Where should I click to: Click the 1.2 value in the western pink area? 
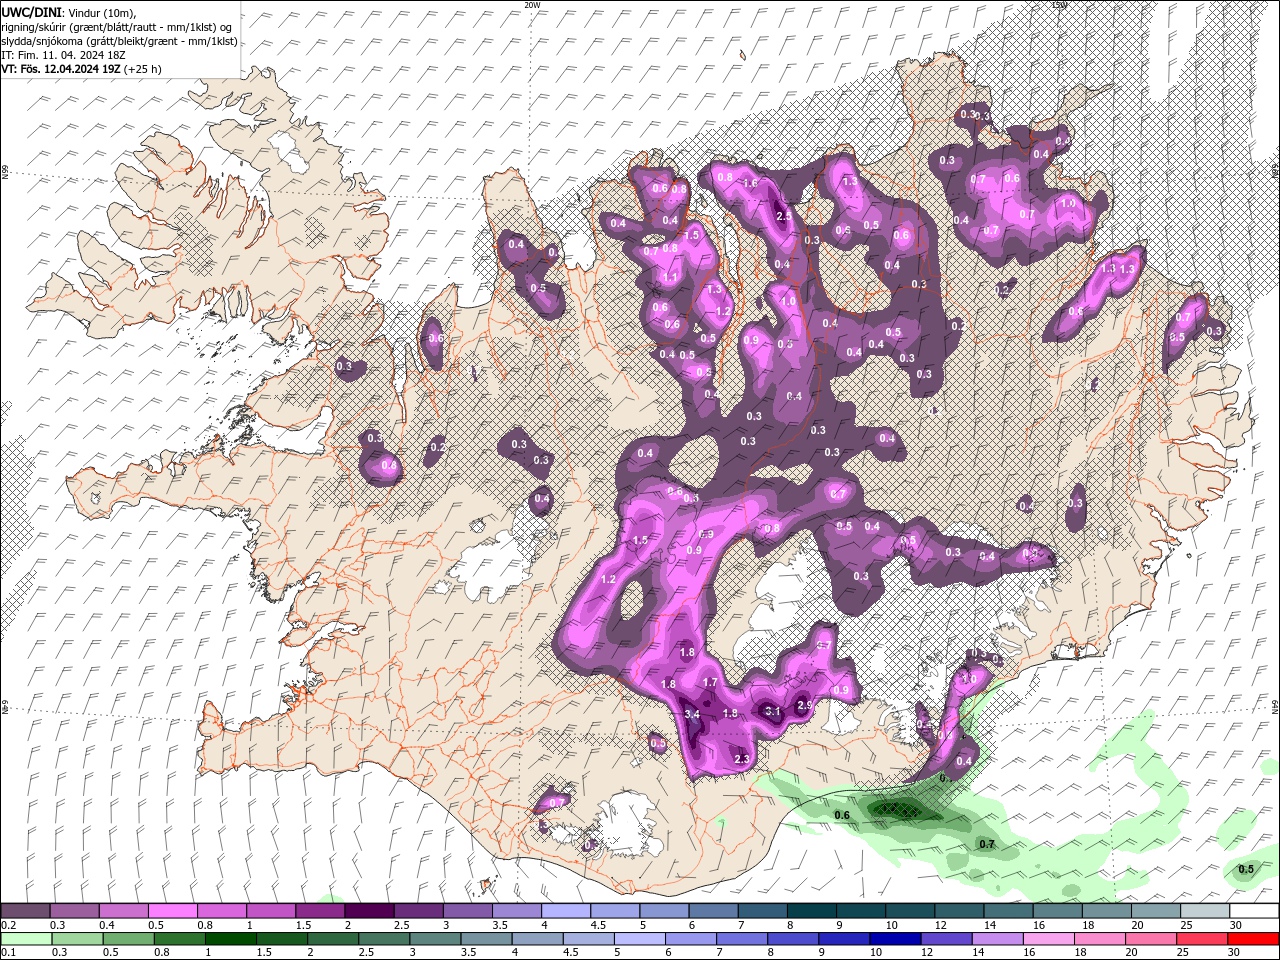point(608,580)
